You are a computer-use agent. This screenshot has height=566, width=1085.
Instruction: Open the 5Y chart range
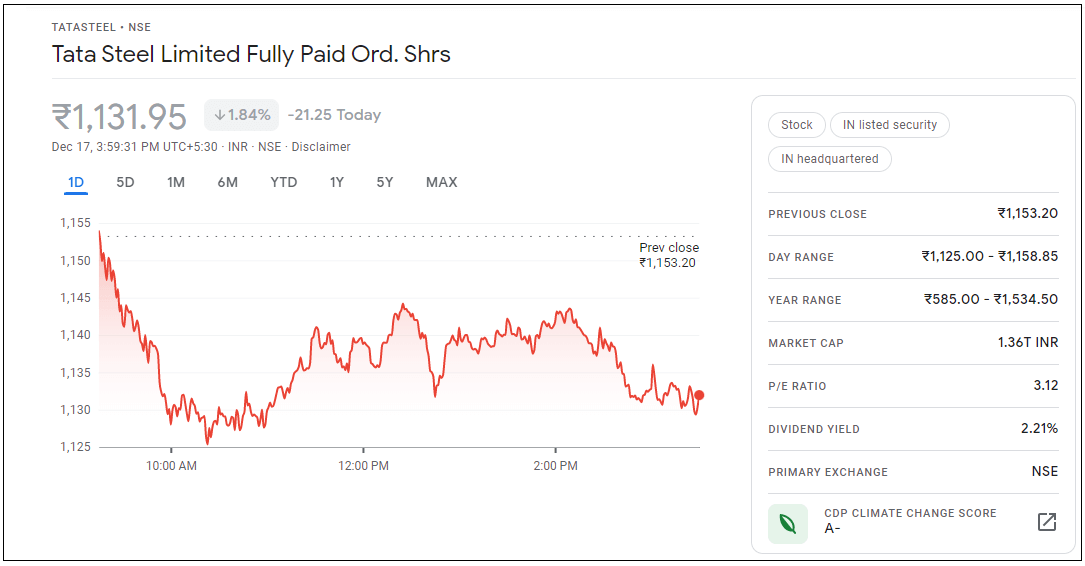(385, 182)
